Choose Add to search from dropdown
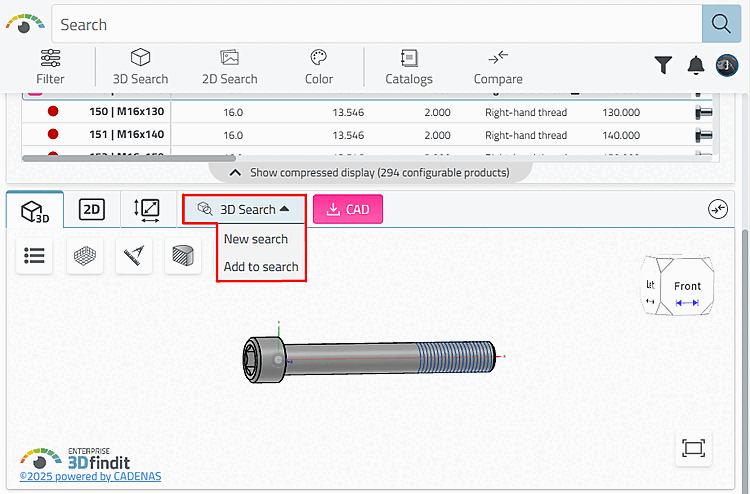 (x=261, y=267)
